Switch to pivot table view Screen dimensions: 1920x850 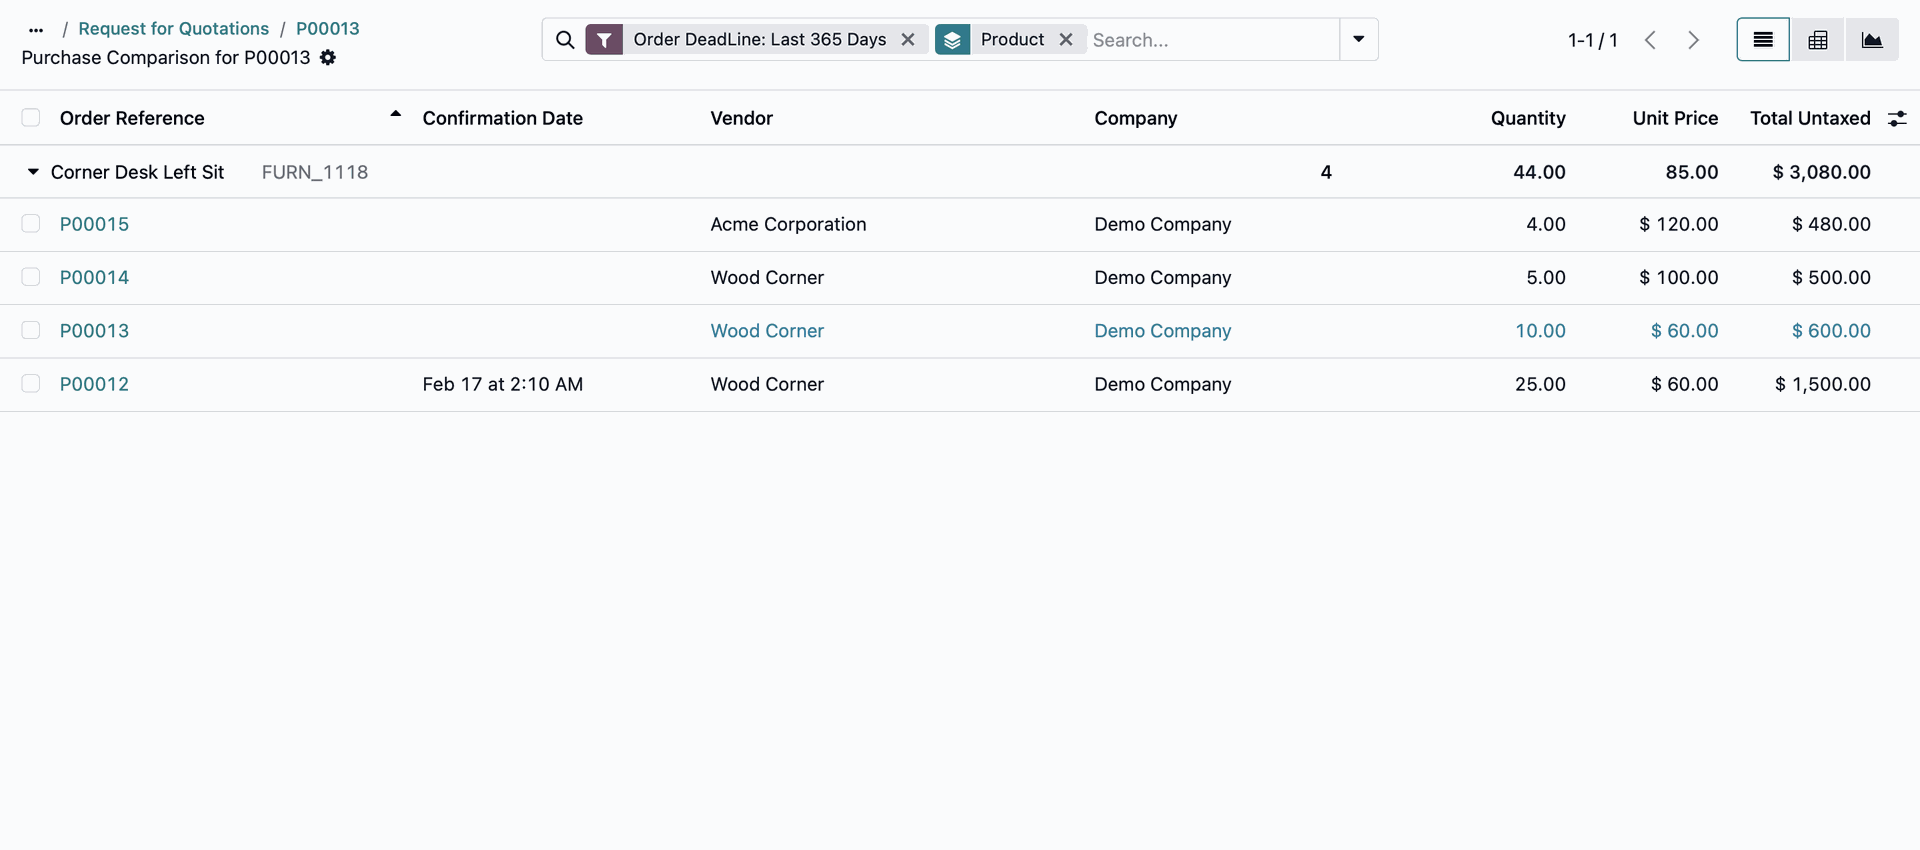tap(1818, 40)
